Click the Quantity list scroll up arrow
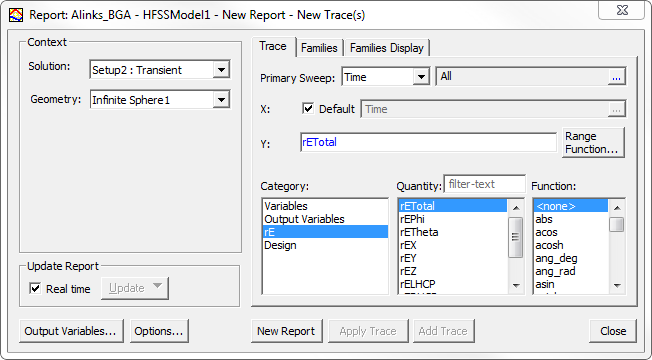 516,207
